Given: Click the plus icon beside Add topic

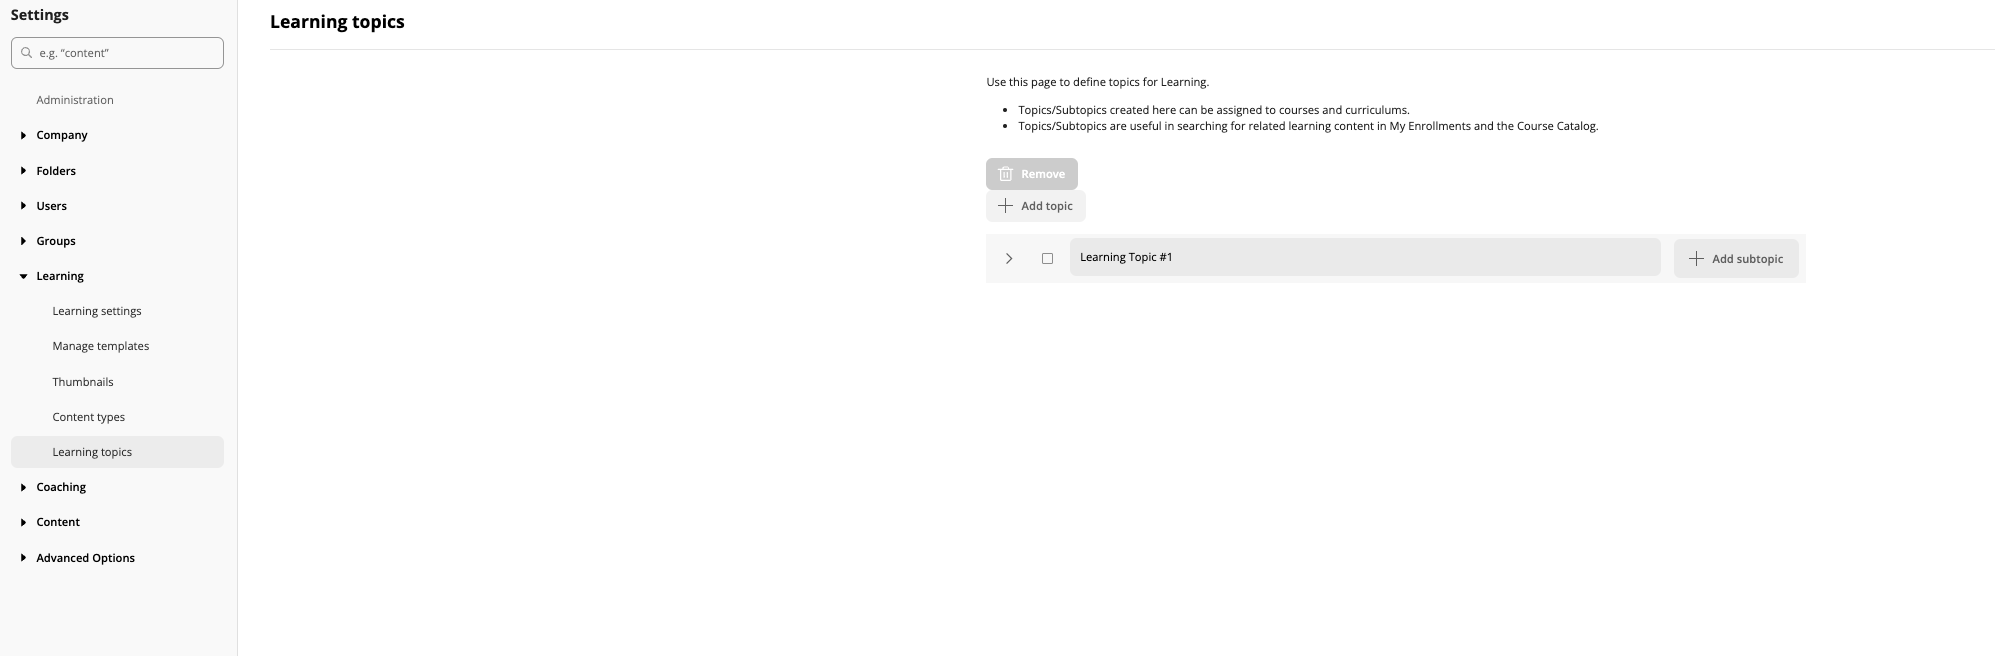Looking at the screenshot, I should click(x=1005, y=206).
